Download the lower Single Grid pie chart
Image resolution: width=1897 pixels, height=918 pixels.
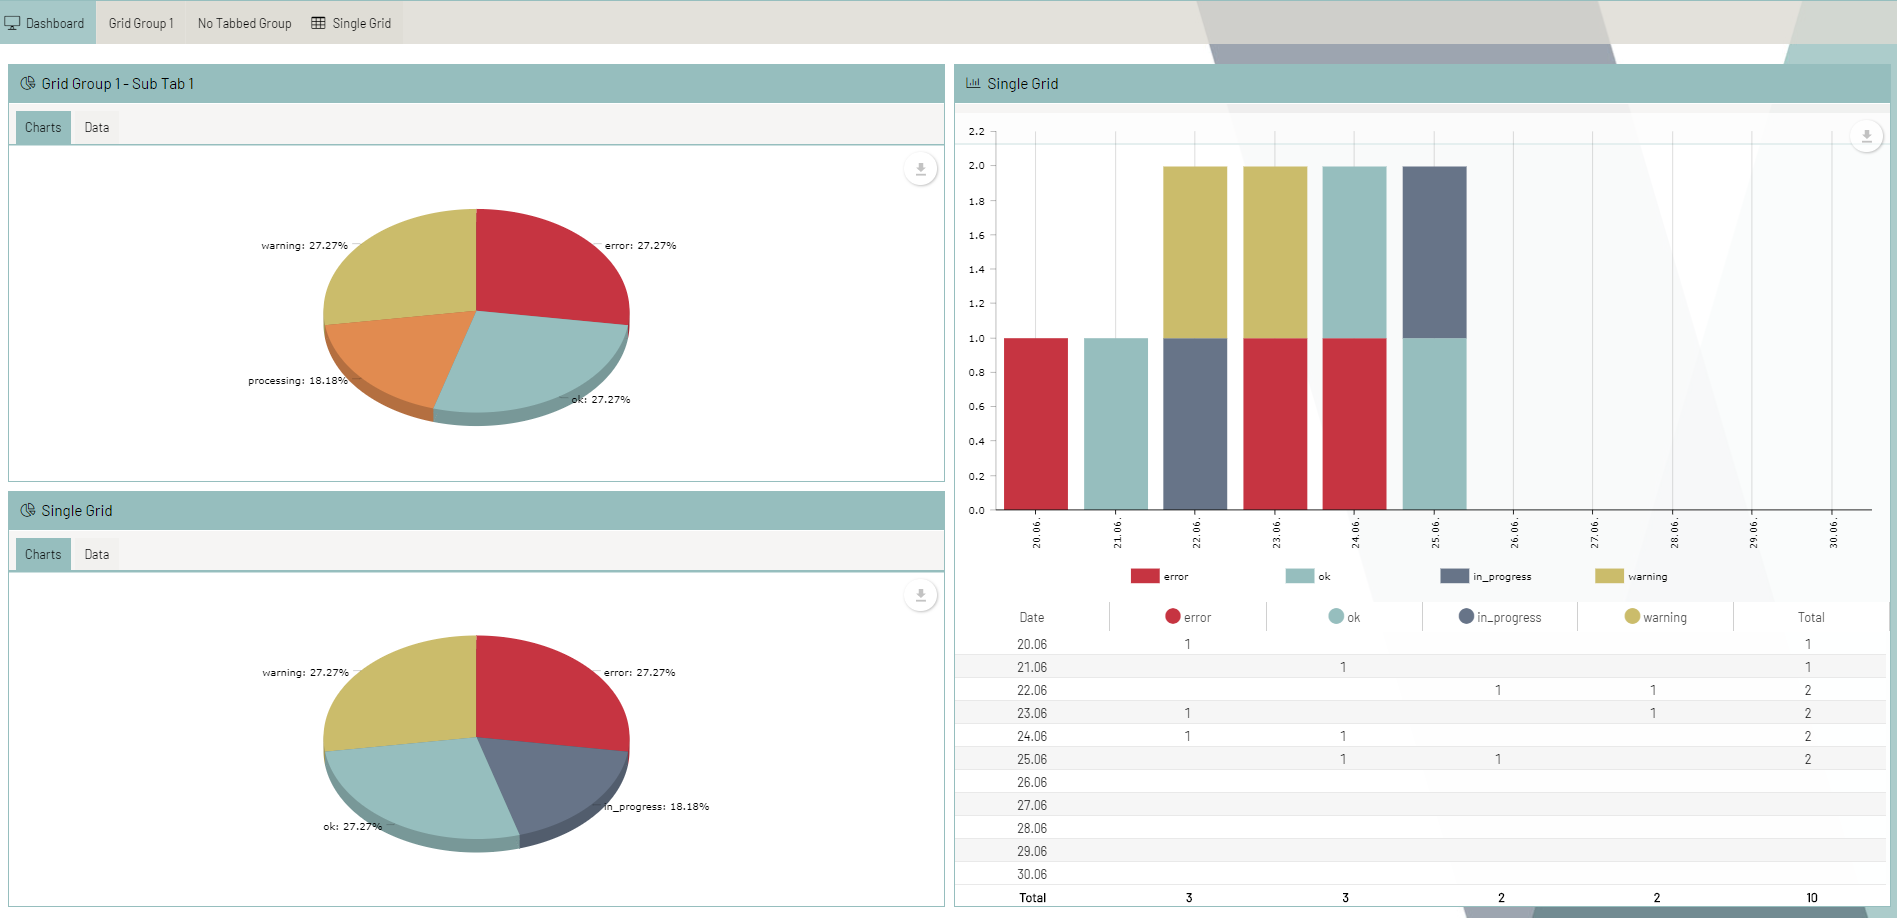coord(919,595)
